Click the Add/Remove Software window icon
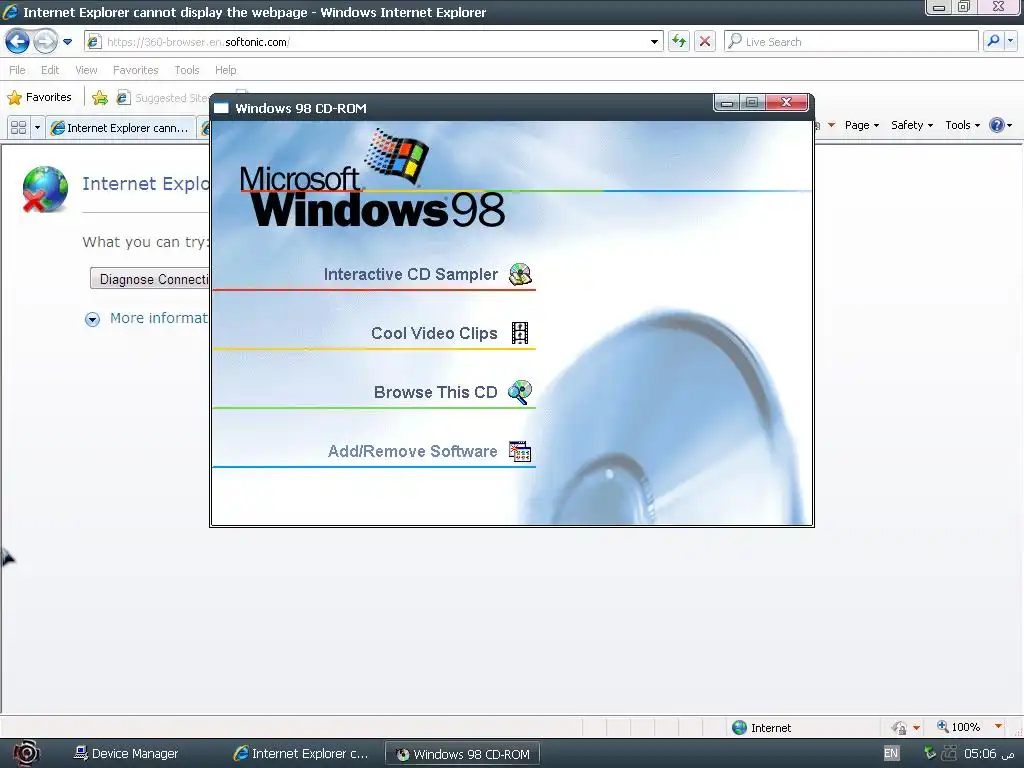Screen dimensions: 1024x768 click(520, 451)
